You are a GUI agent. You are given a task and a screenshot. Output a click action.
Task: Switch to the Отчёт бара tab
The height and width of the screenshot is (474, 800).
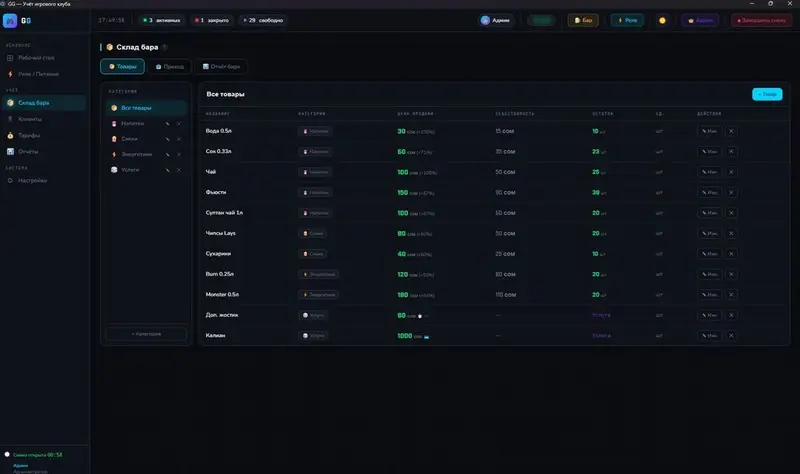click(221, 66)
